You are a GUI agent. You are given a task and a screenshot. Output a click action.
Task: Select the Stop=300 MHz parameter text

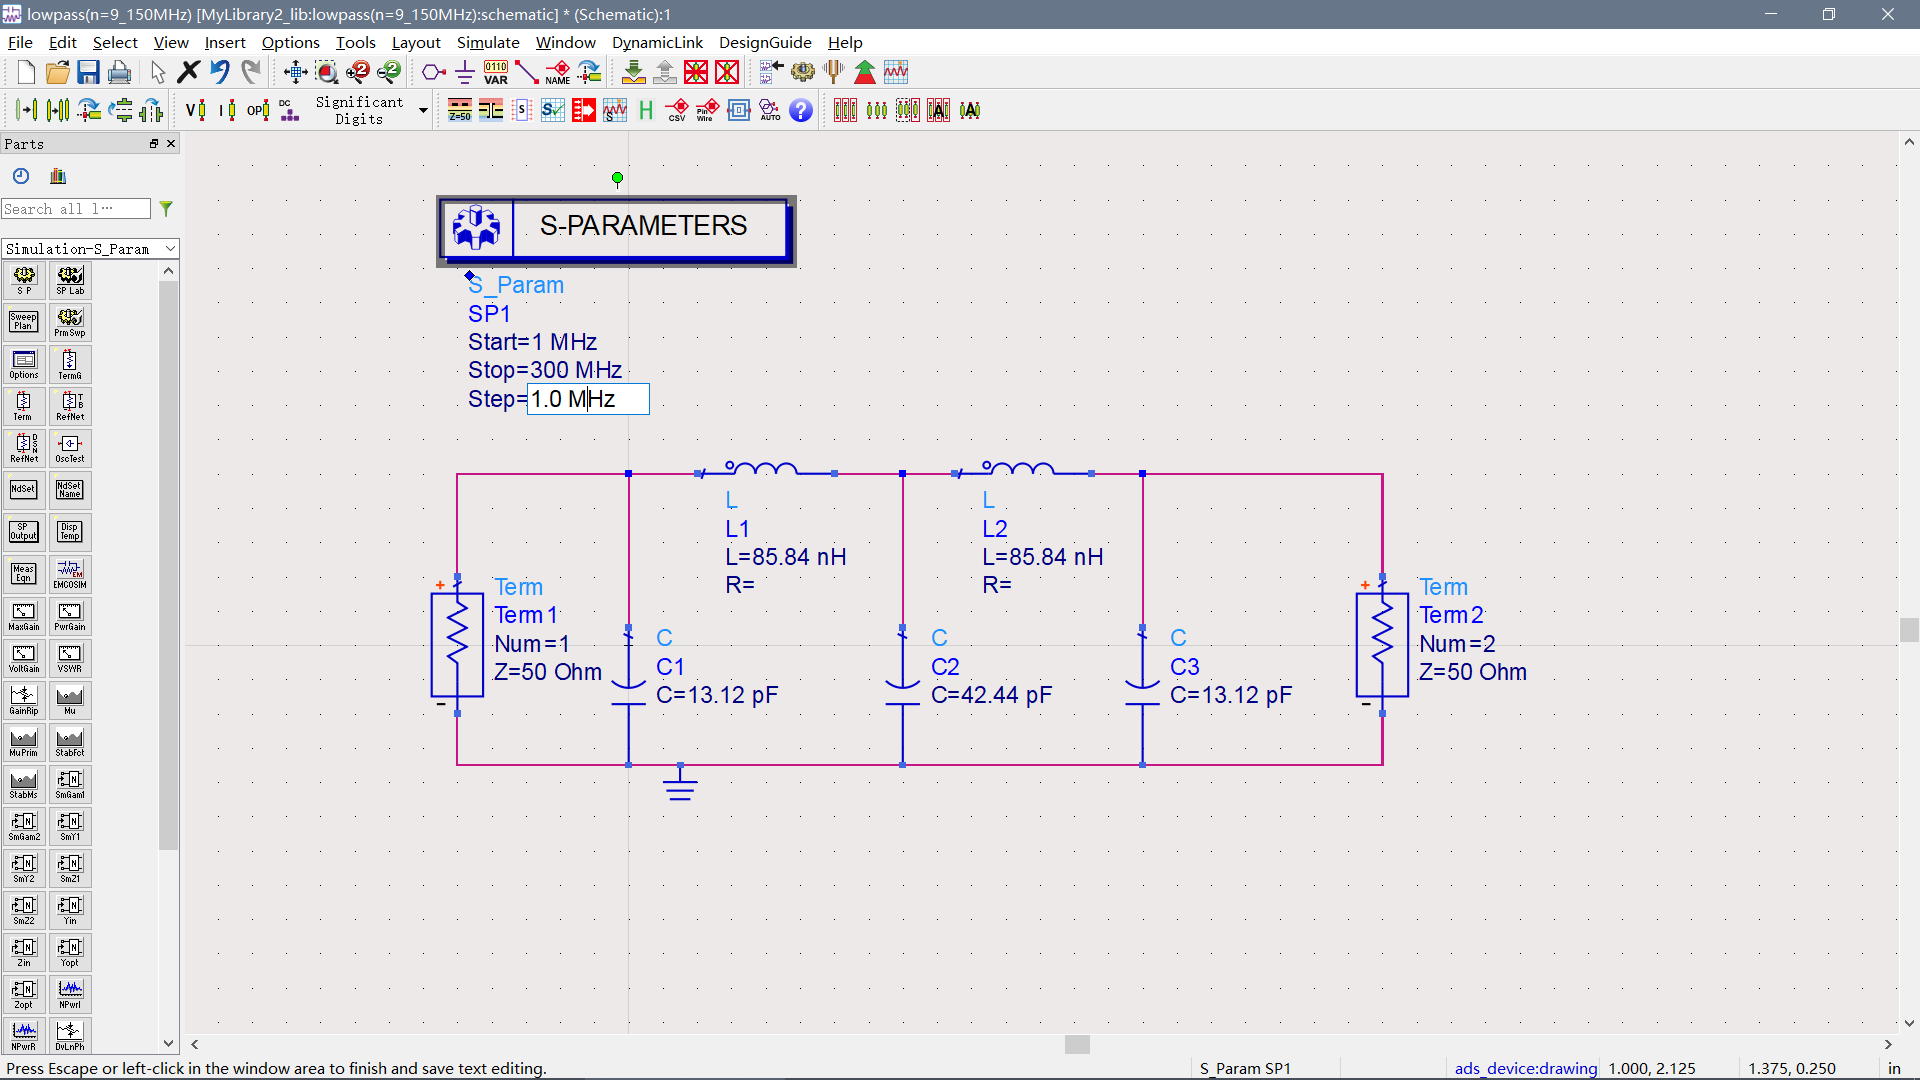545,370
